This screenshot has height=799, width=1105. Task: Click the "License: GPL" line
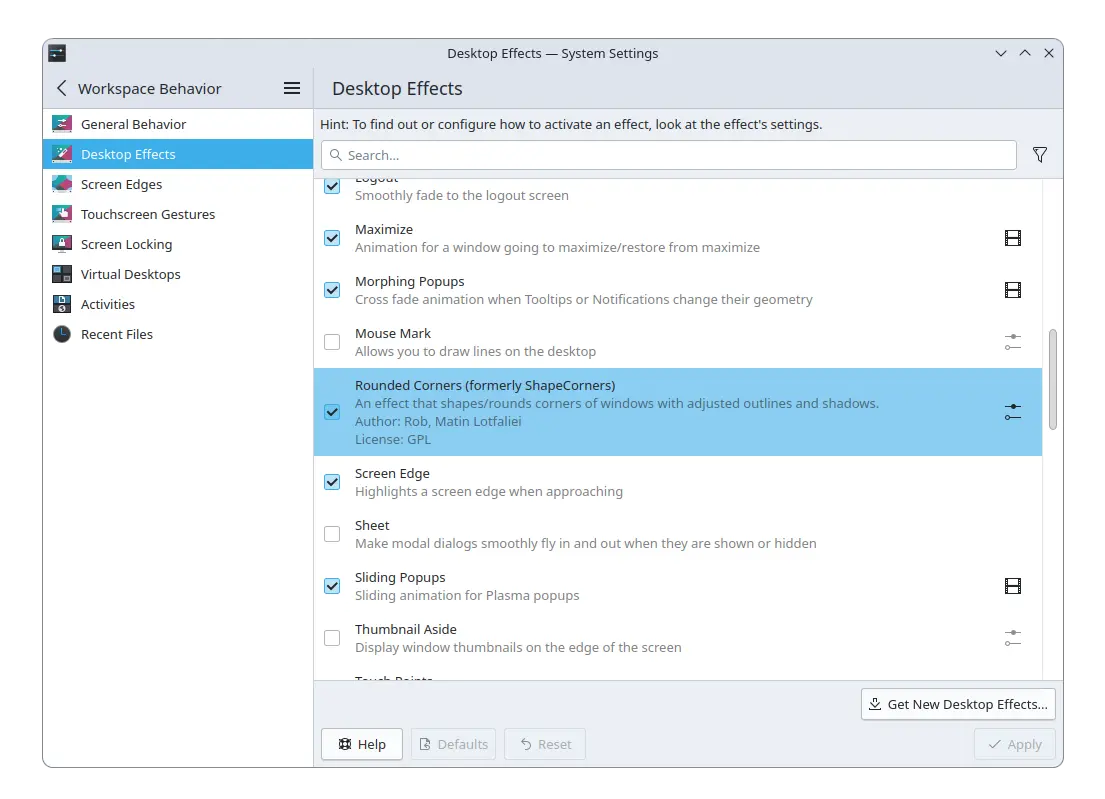click(x=393, y=440)
